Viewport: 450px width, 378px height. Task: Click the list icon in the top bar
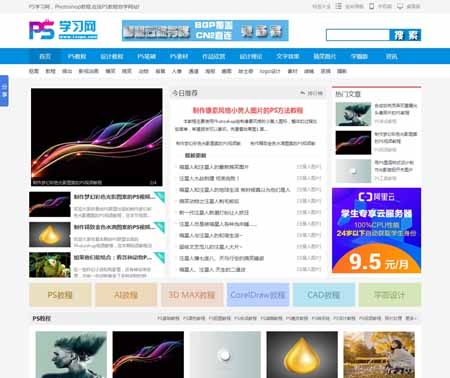click(338, 6)
